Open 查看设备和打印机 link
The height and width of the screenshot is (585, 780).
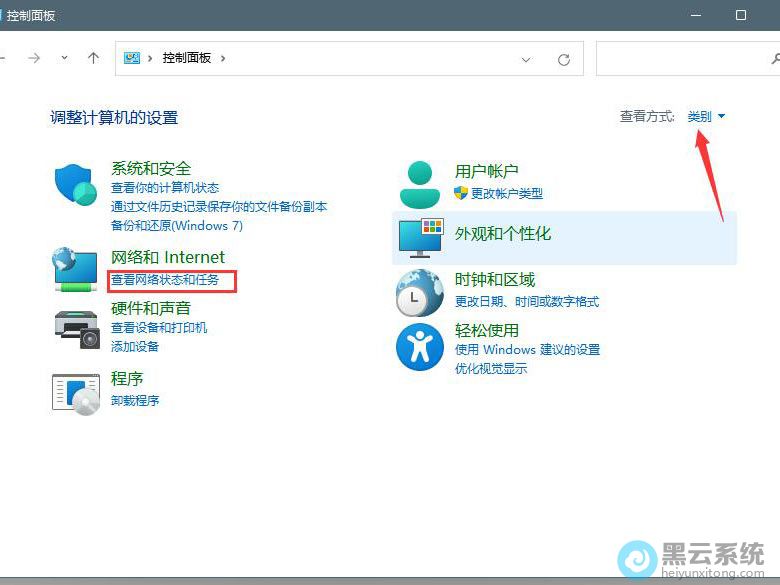[159, 328]
